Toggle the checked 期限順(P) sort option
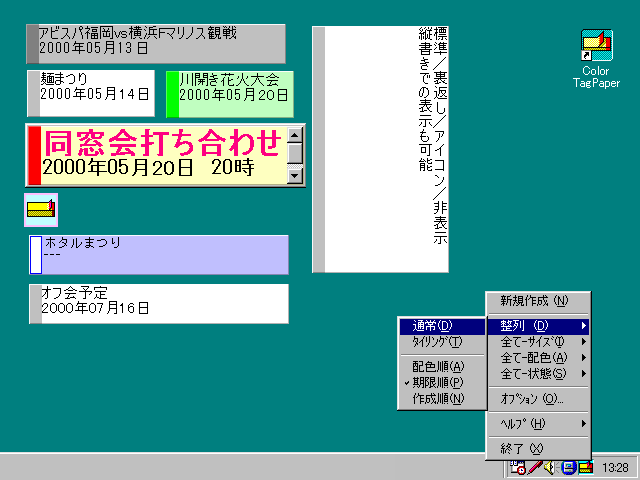The width and height of the screenshot is (640, 480). (x=442, y=382)
